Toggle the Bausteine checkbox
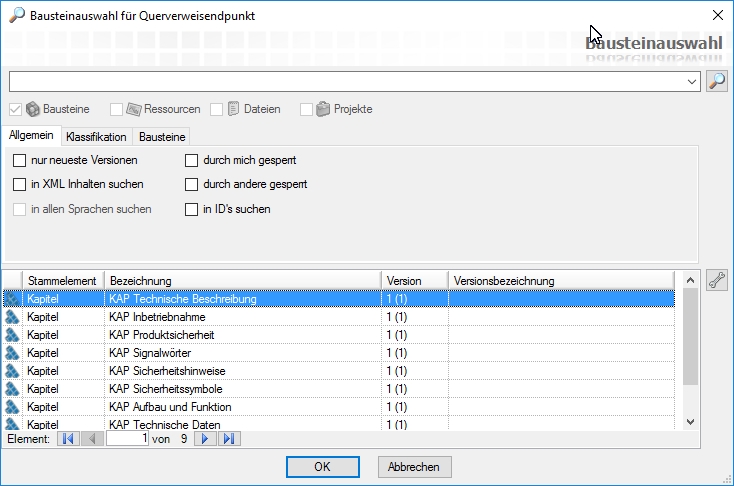Viewport: 734px width, 486px height. click(15, 110)
